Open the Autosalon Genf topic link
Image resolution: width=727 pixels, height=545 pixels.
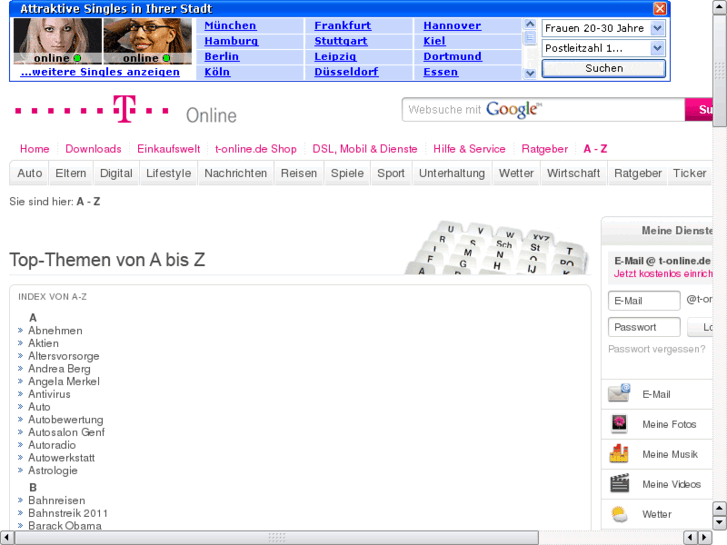pos(66,432)
